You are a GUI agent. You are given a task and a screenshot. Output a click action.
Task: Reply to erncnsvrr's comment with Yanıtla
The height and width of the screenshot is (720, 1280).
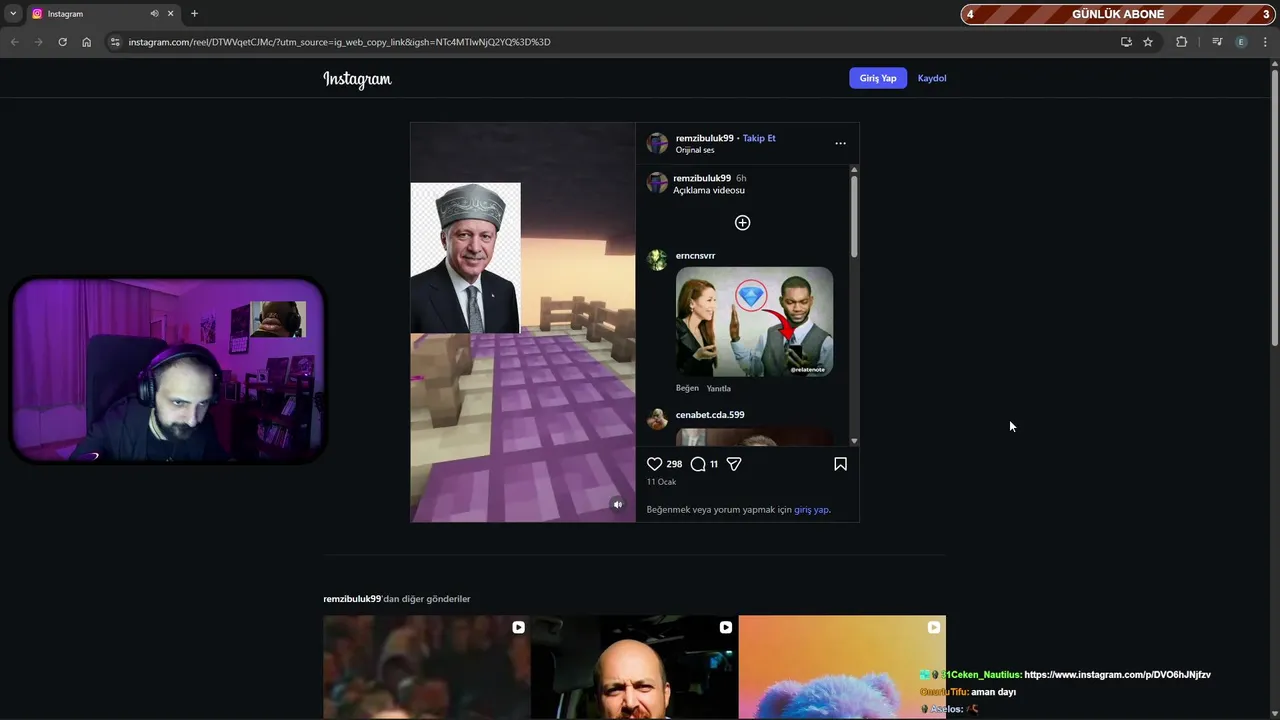coord(719,388)
